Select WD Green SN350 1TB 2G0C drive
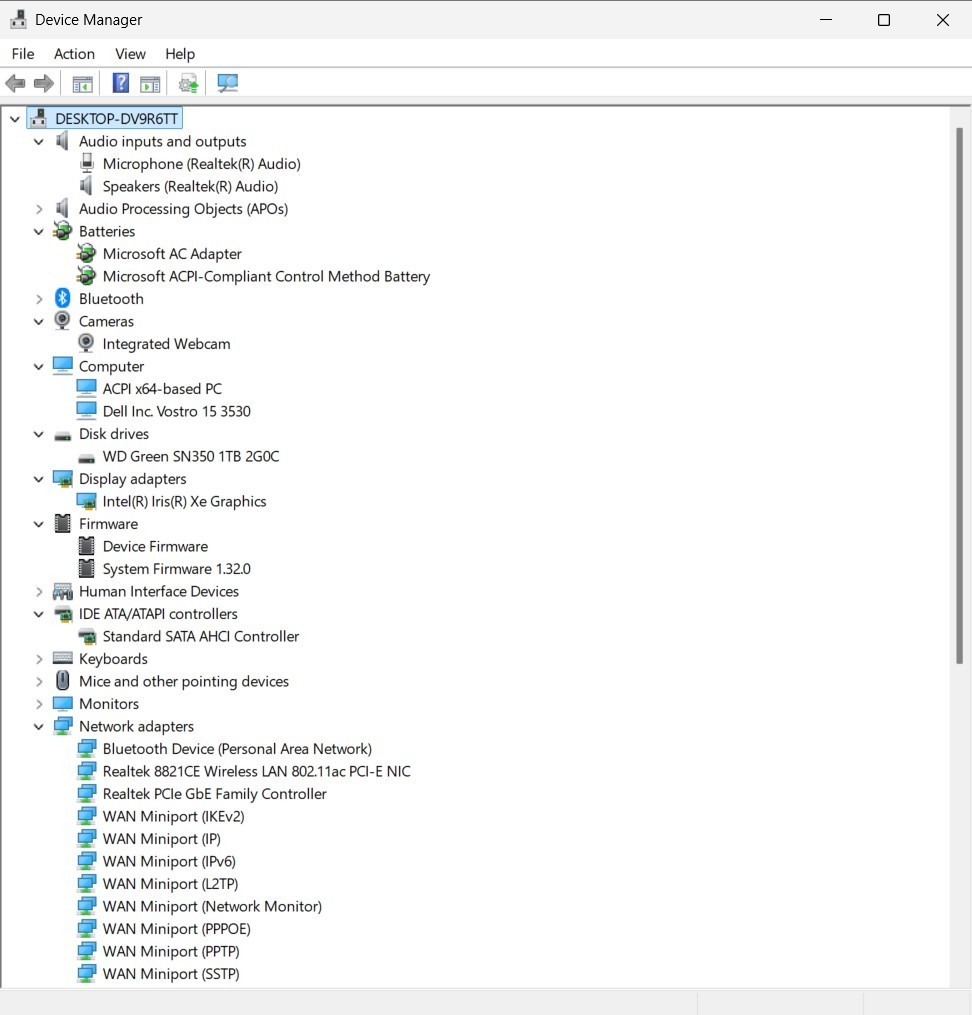Viewport: 972px width, 1015px height. (191, 456)
